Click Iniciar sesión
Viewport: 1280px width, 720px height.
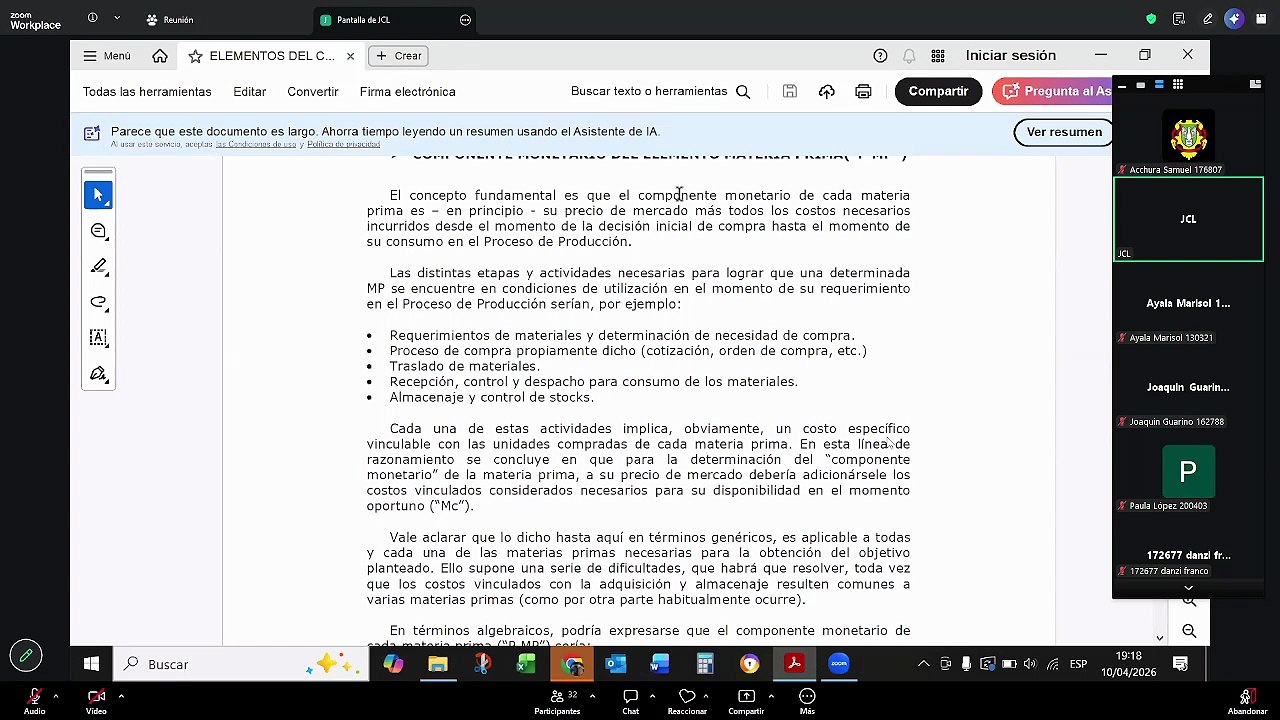click(x=1011, y=56)
